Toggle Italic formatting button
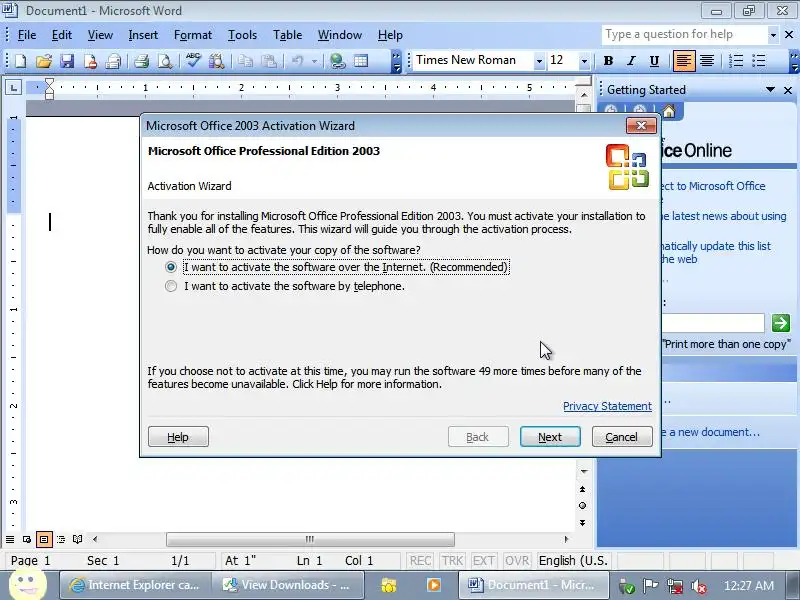The image size is (800, 600). coord(631,61)
